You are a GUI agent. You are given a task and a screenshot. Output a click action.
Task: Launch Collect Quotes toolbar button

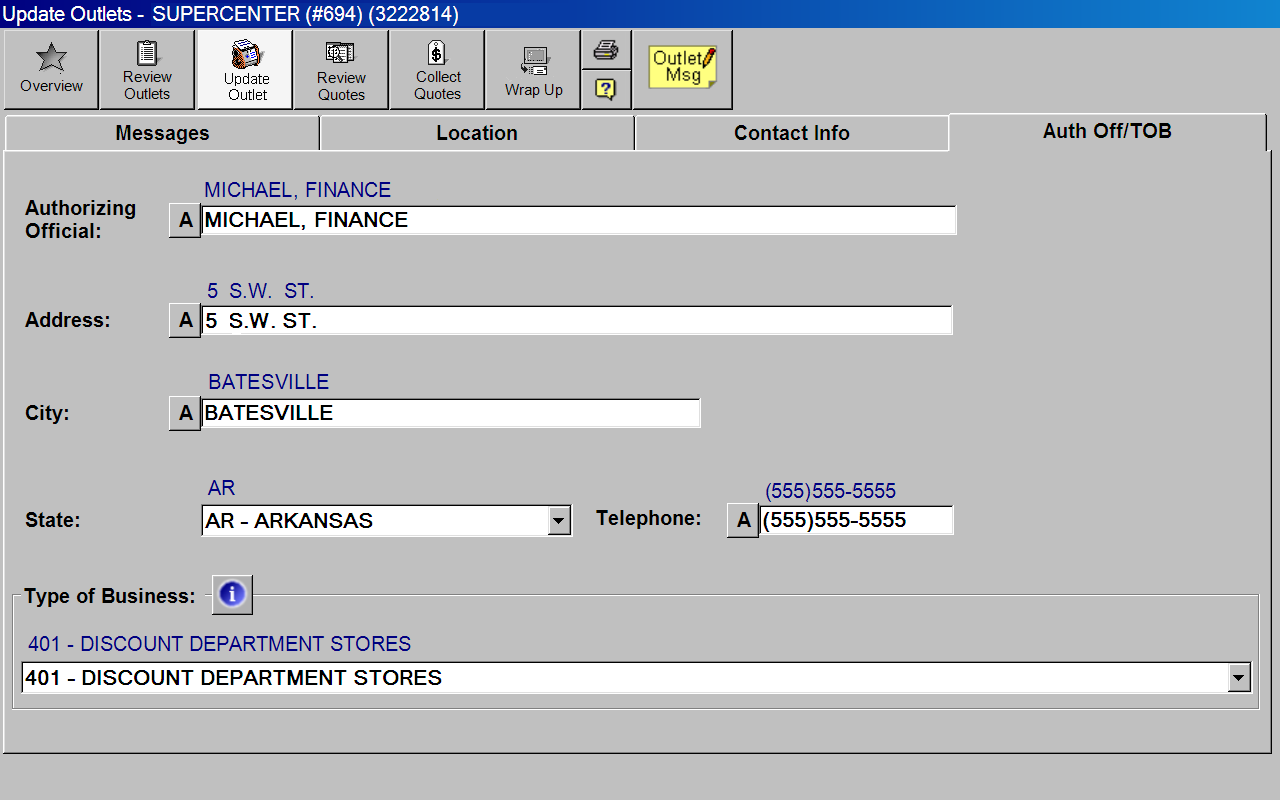coord(437,69)
